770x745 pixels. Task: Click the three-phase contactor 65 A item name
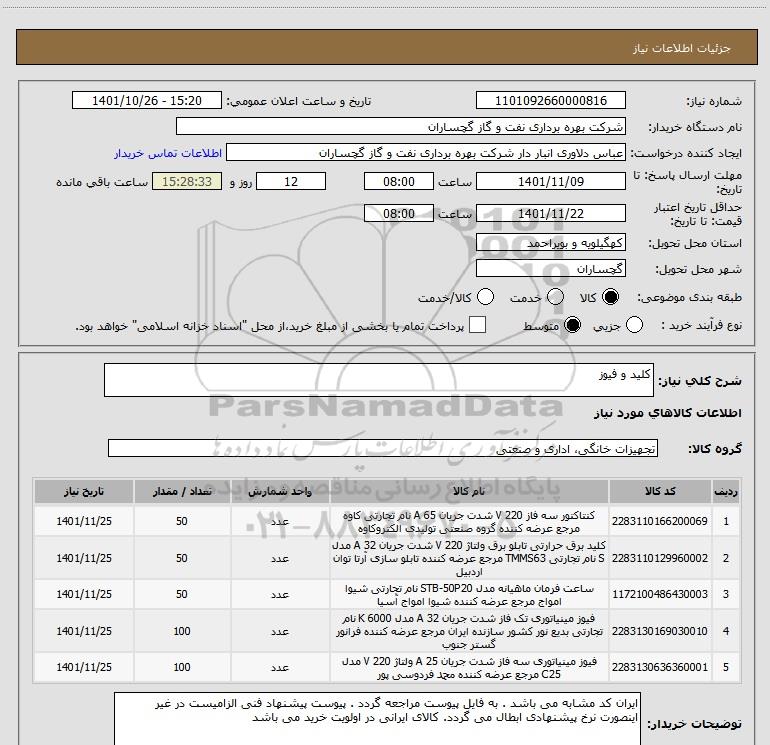pyautogui.click(x=469, y=522)
